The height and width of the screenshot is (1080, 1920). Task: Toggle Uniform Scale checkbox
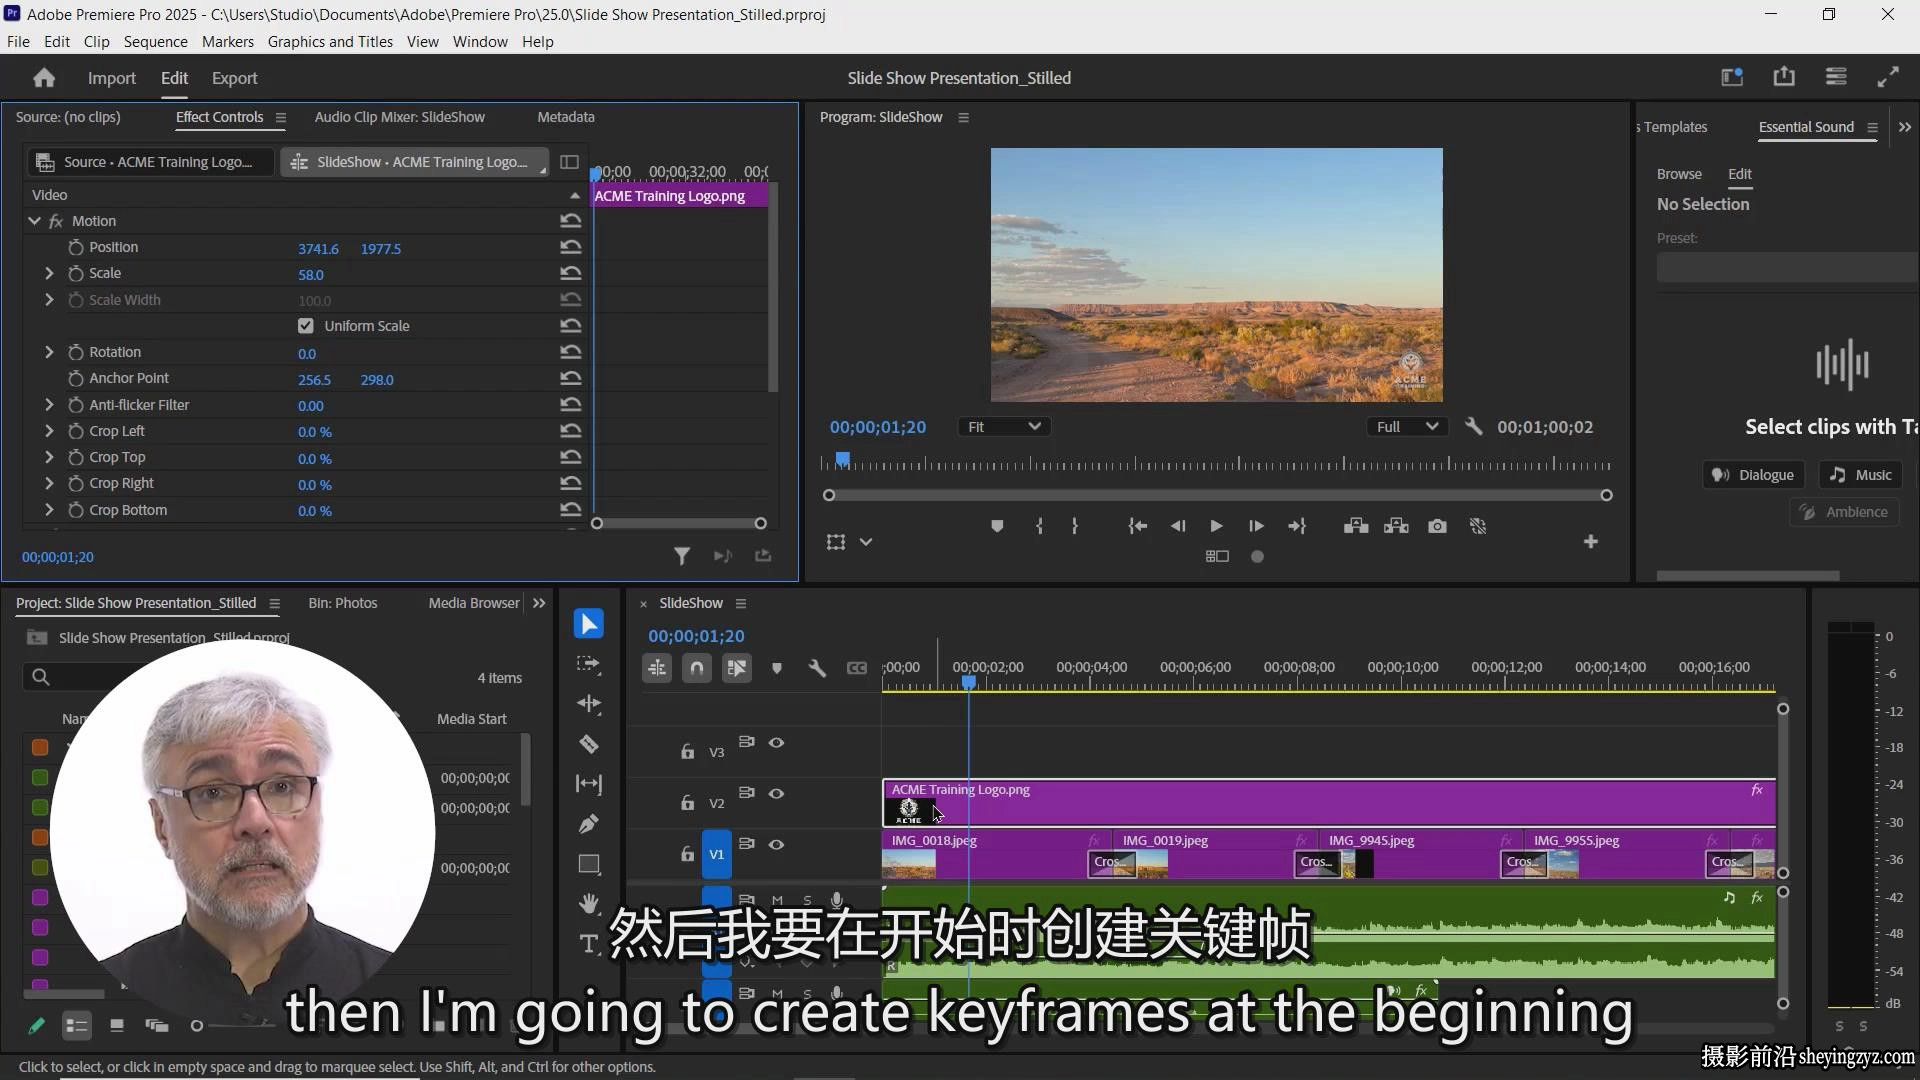coord(306,326)
